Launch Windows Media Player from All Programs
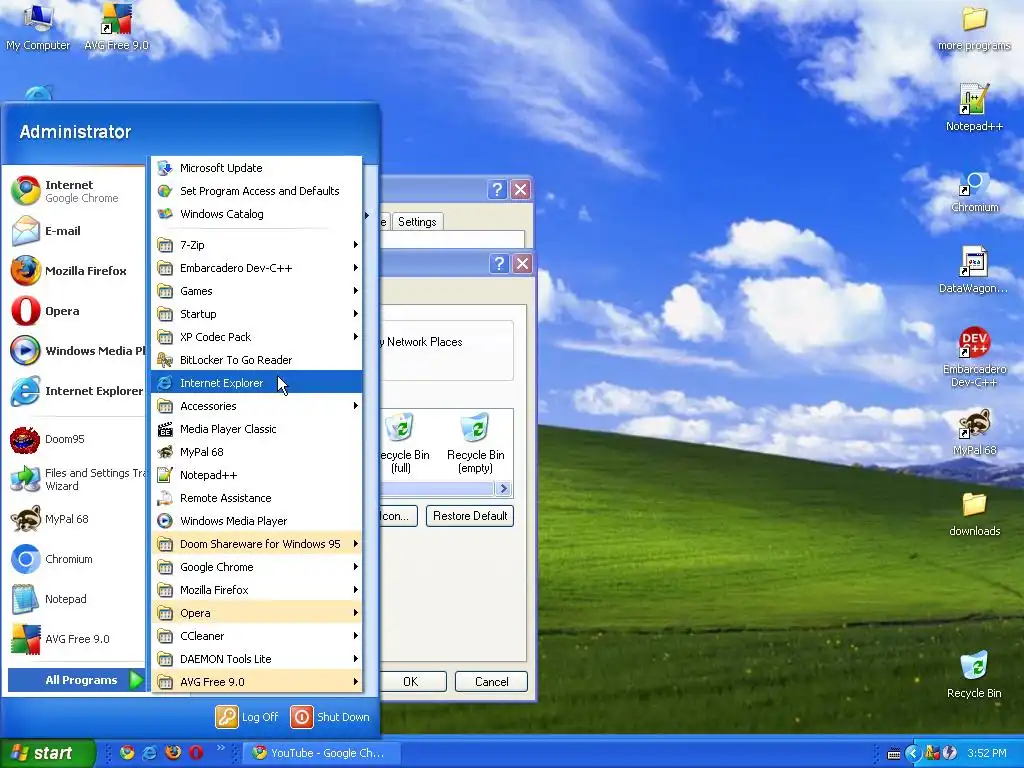The image size is (1024, 768). click(257, 520)
